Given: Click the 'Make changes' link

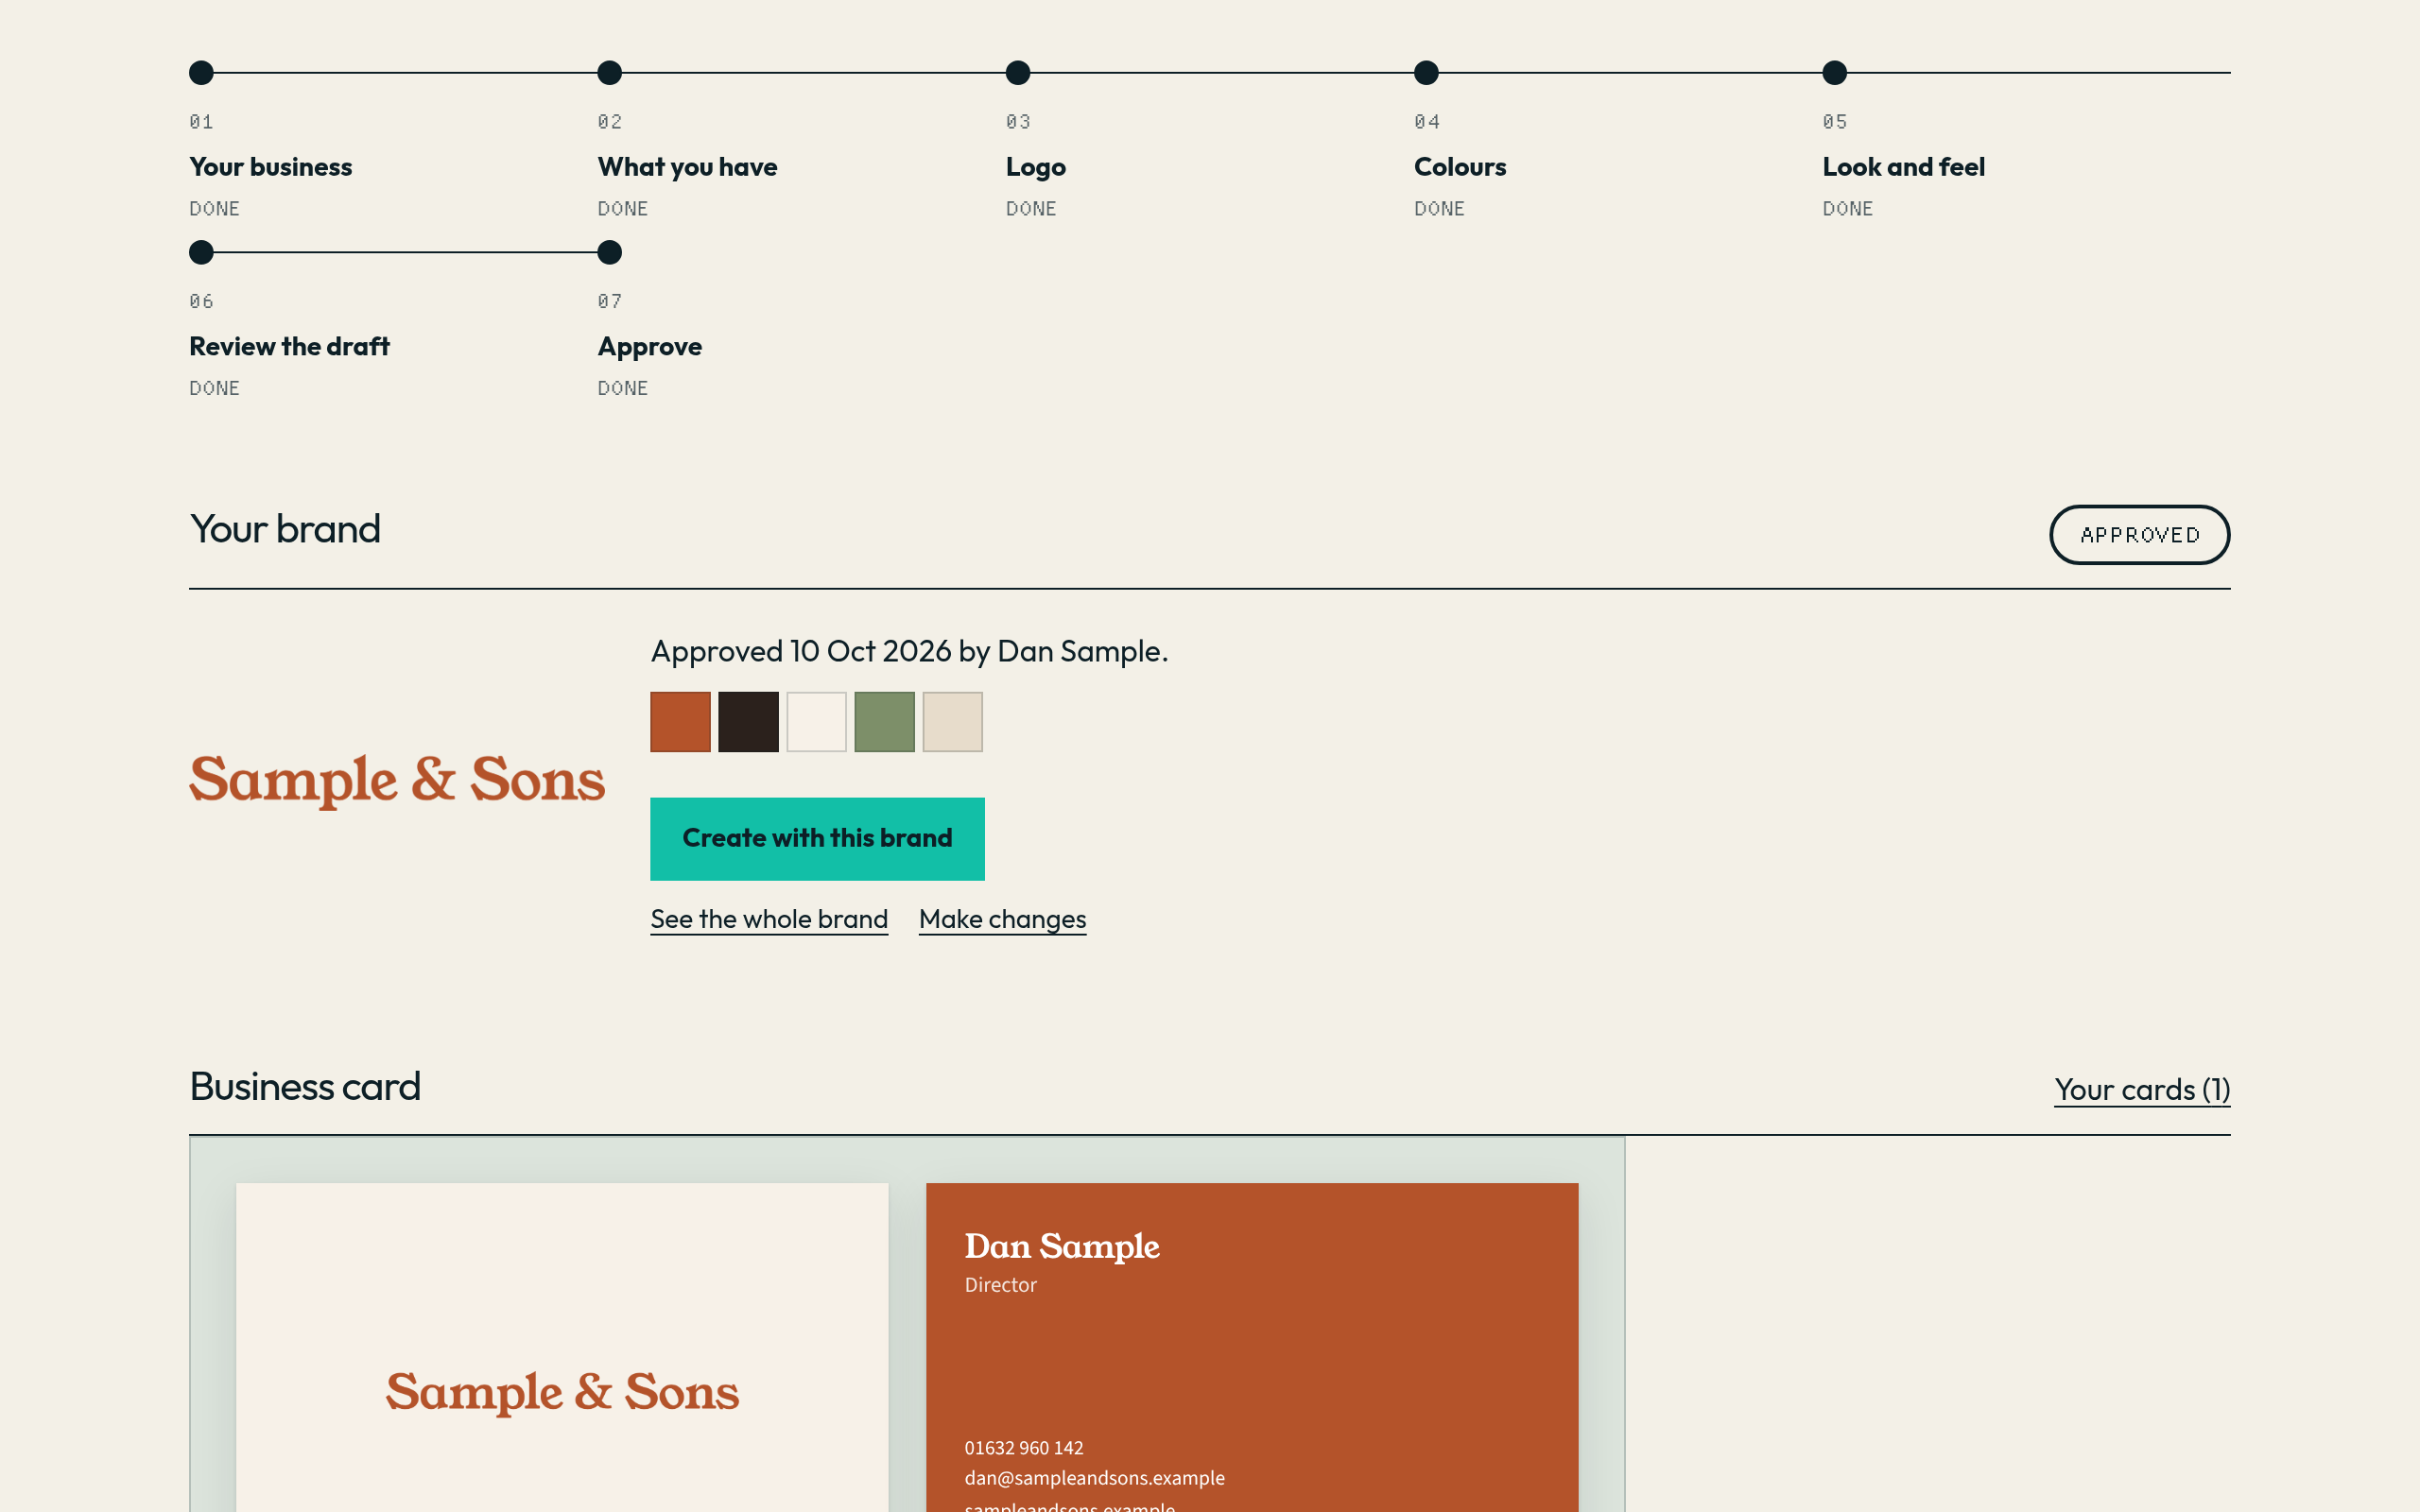Looking at the screenshot, I should tap(1002, 919).
